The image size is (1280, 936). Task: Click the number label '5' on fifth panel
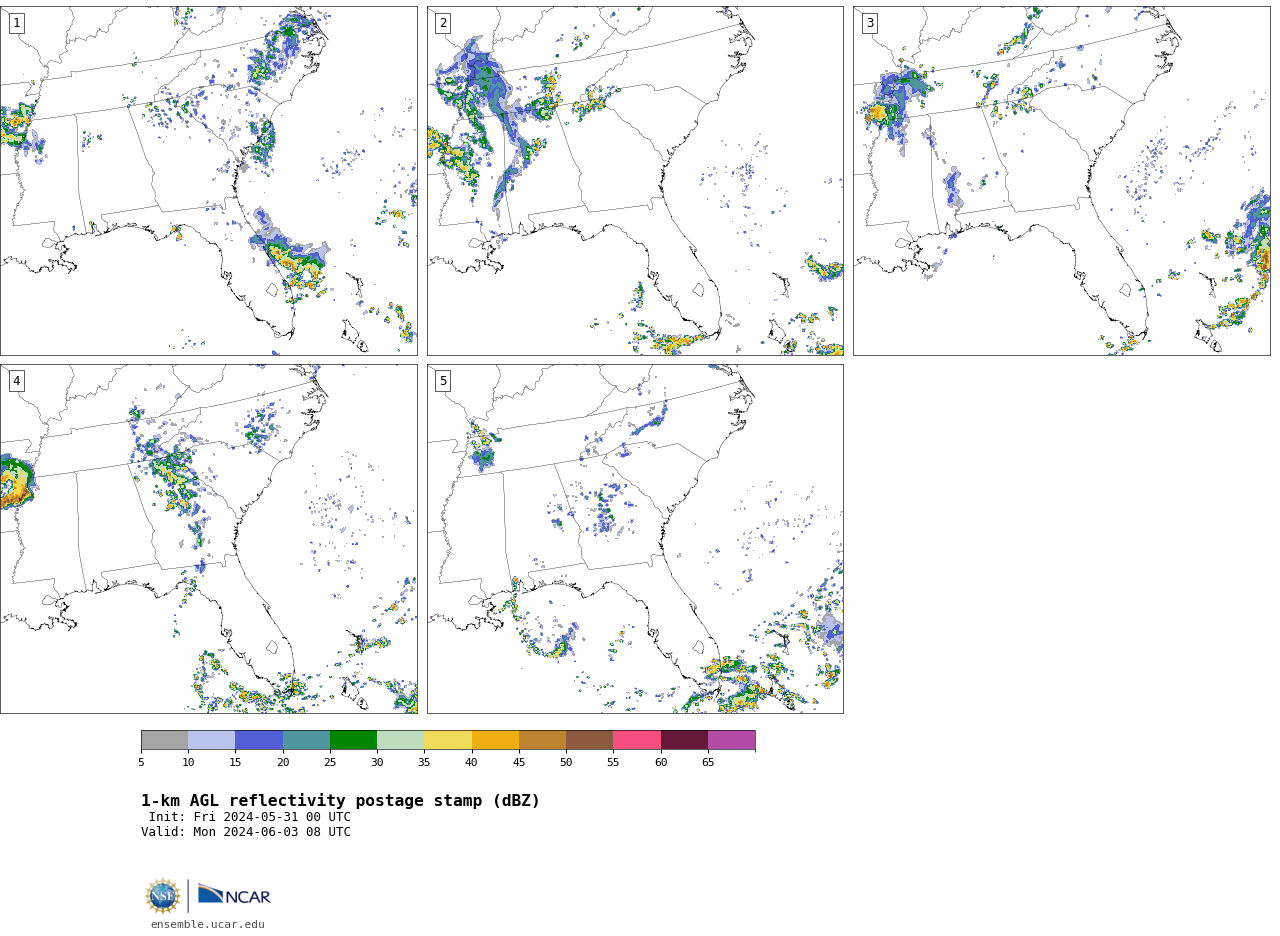point(443,381)
